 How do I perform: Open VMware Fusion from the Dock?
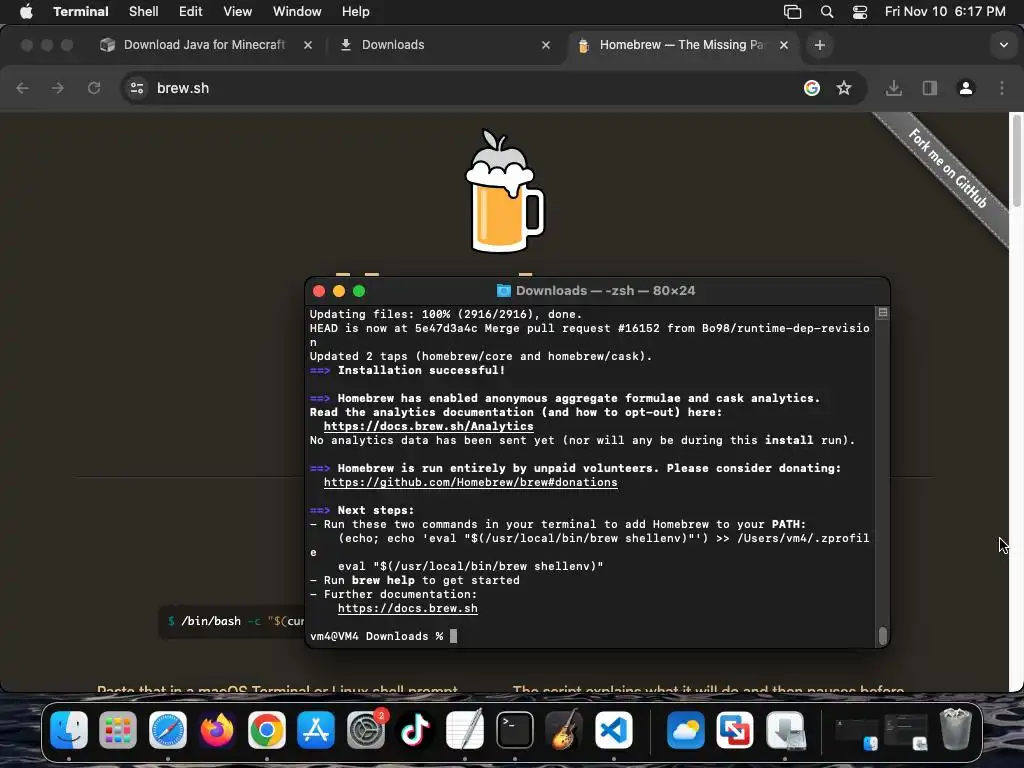[x=735, y=729]
